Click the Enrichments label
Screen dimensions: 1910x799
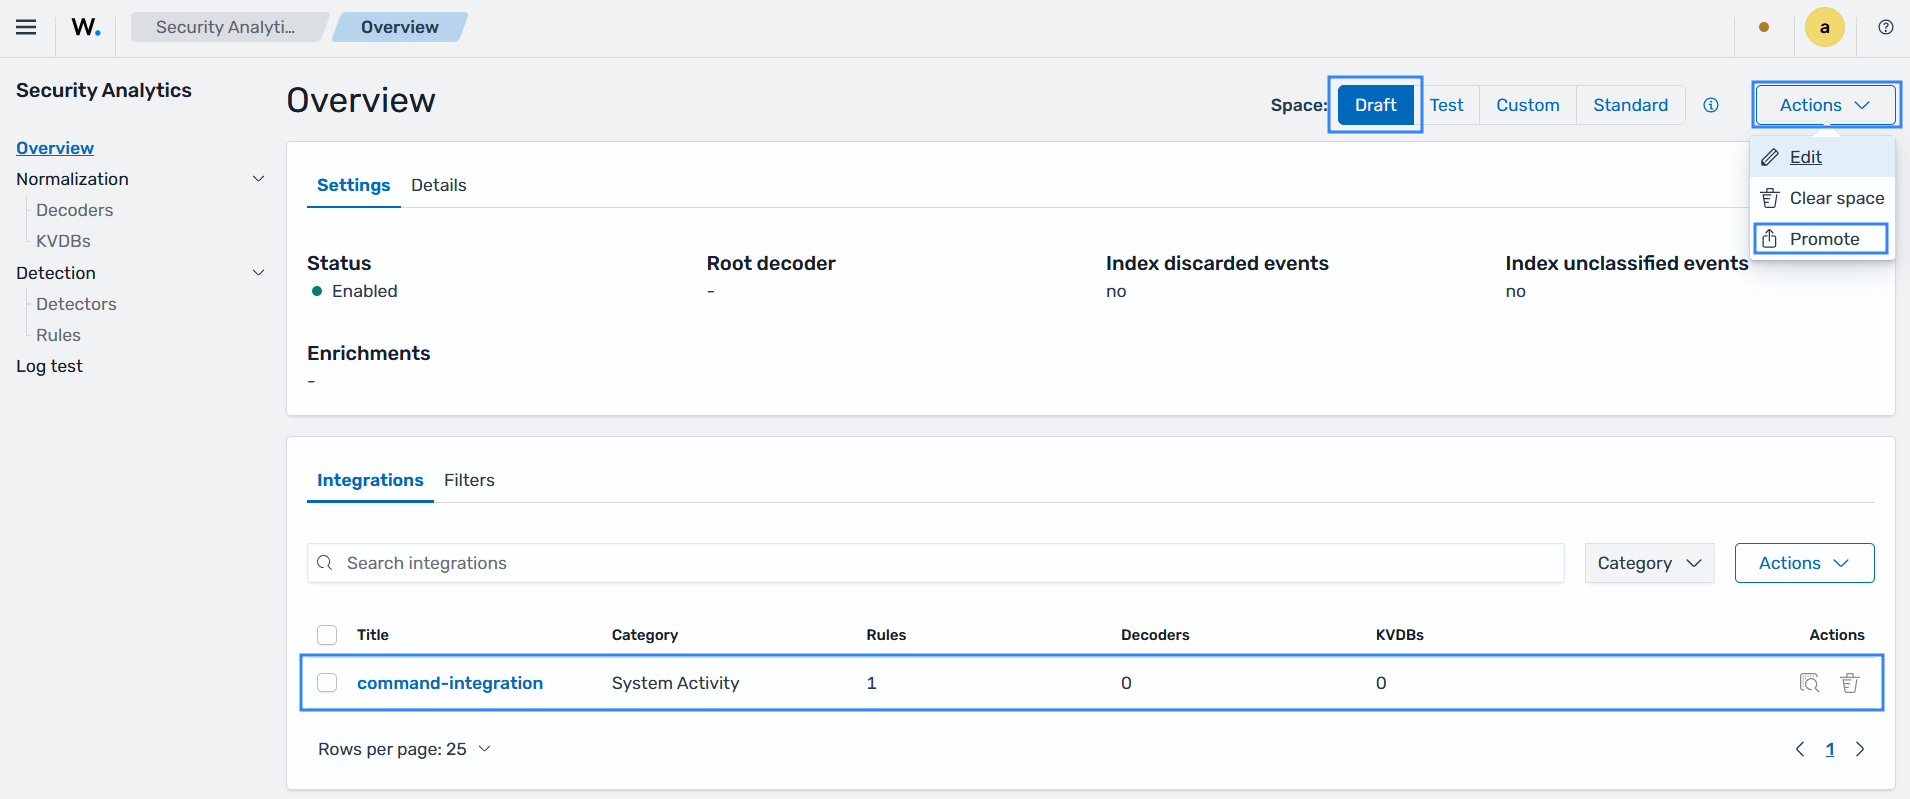368,353
